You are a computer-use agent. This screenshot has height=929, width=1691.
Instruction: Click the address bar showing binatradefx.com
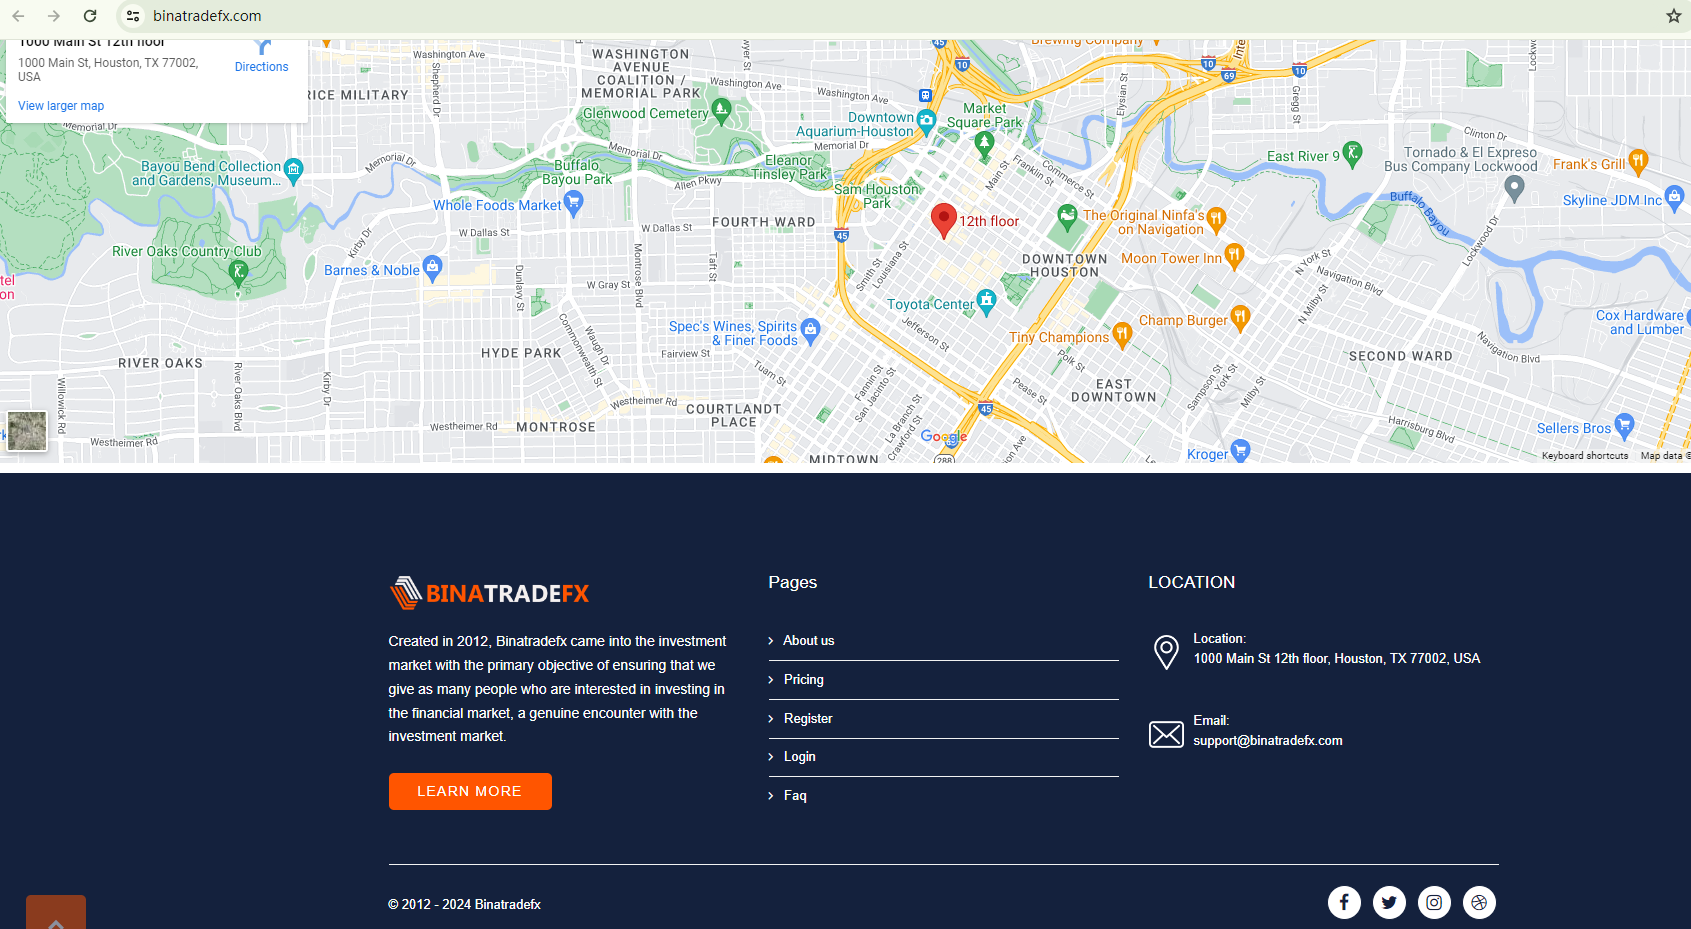[207, 16]
